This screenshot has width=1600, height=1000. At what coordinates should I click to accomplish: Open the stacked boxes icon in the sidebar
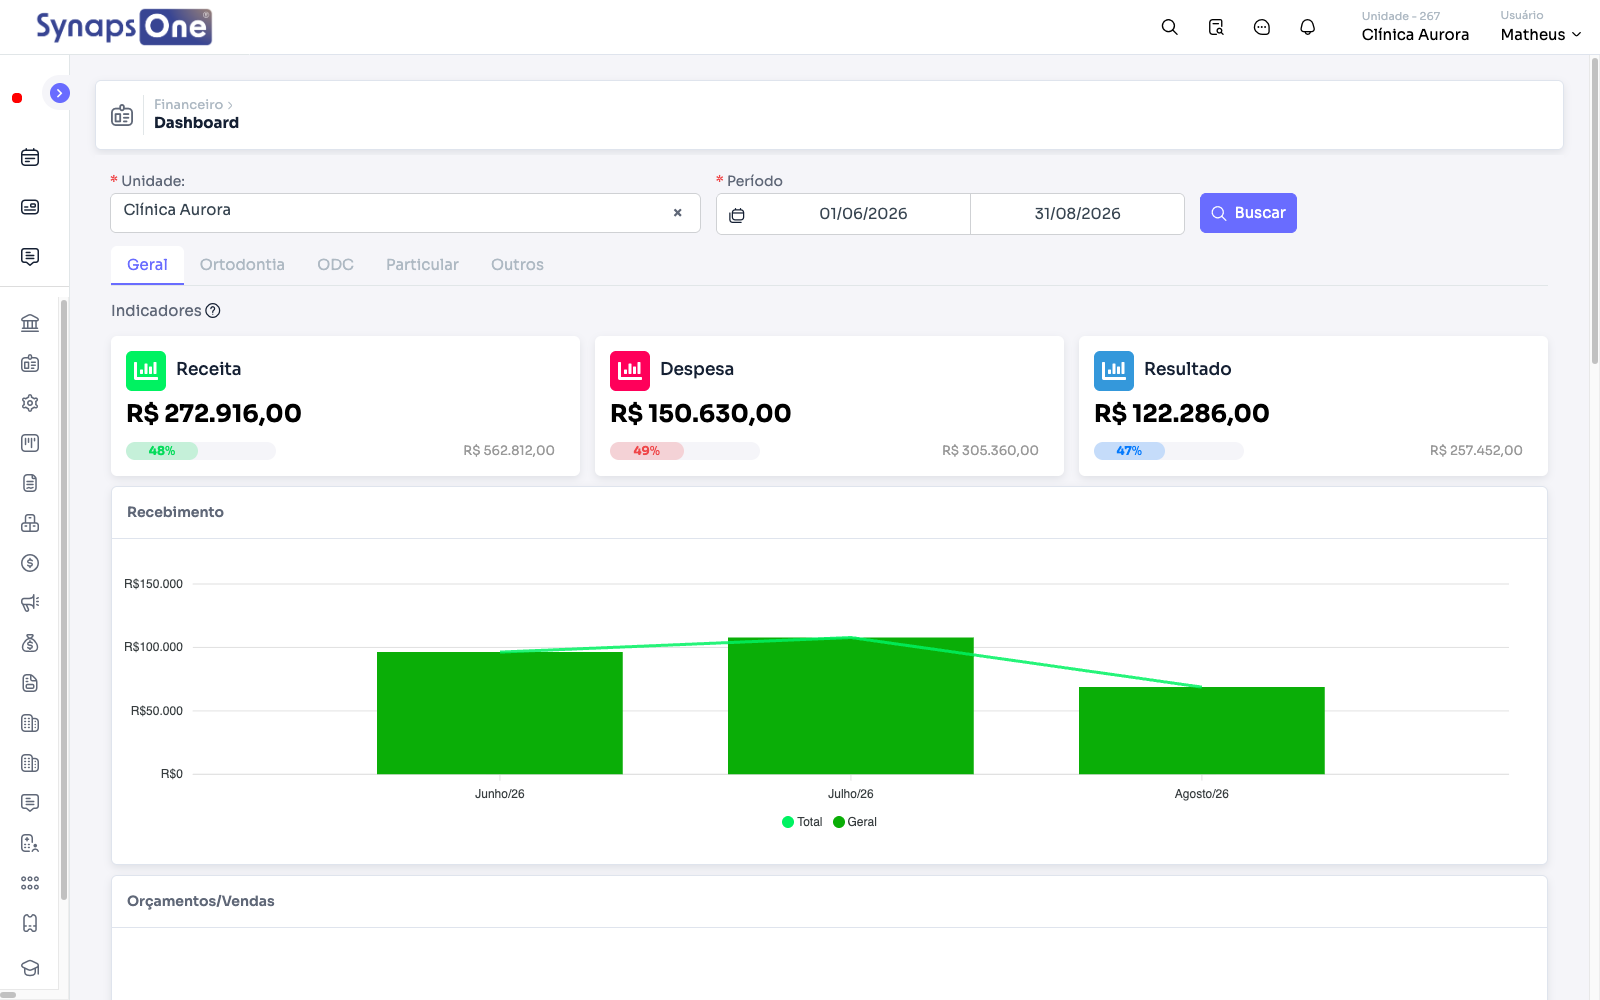point(30,523)
